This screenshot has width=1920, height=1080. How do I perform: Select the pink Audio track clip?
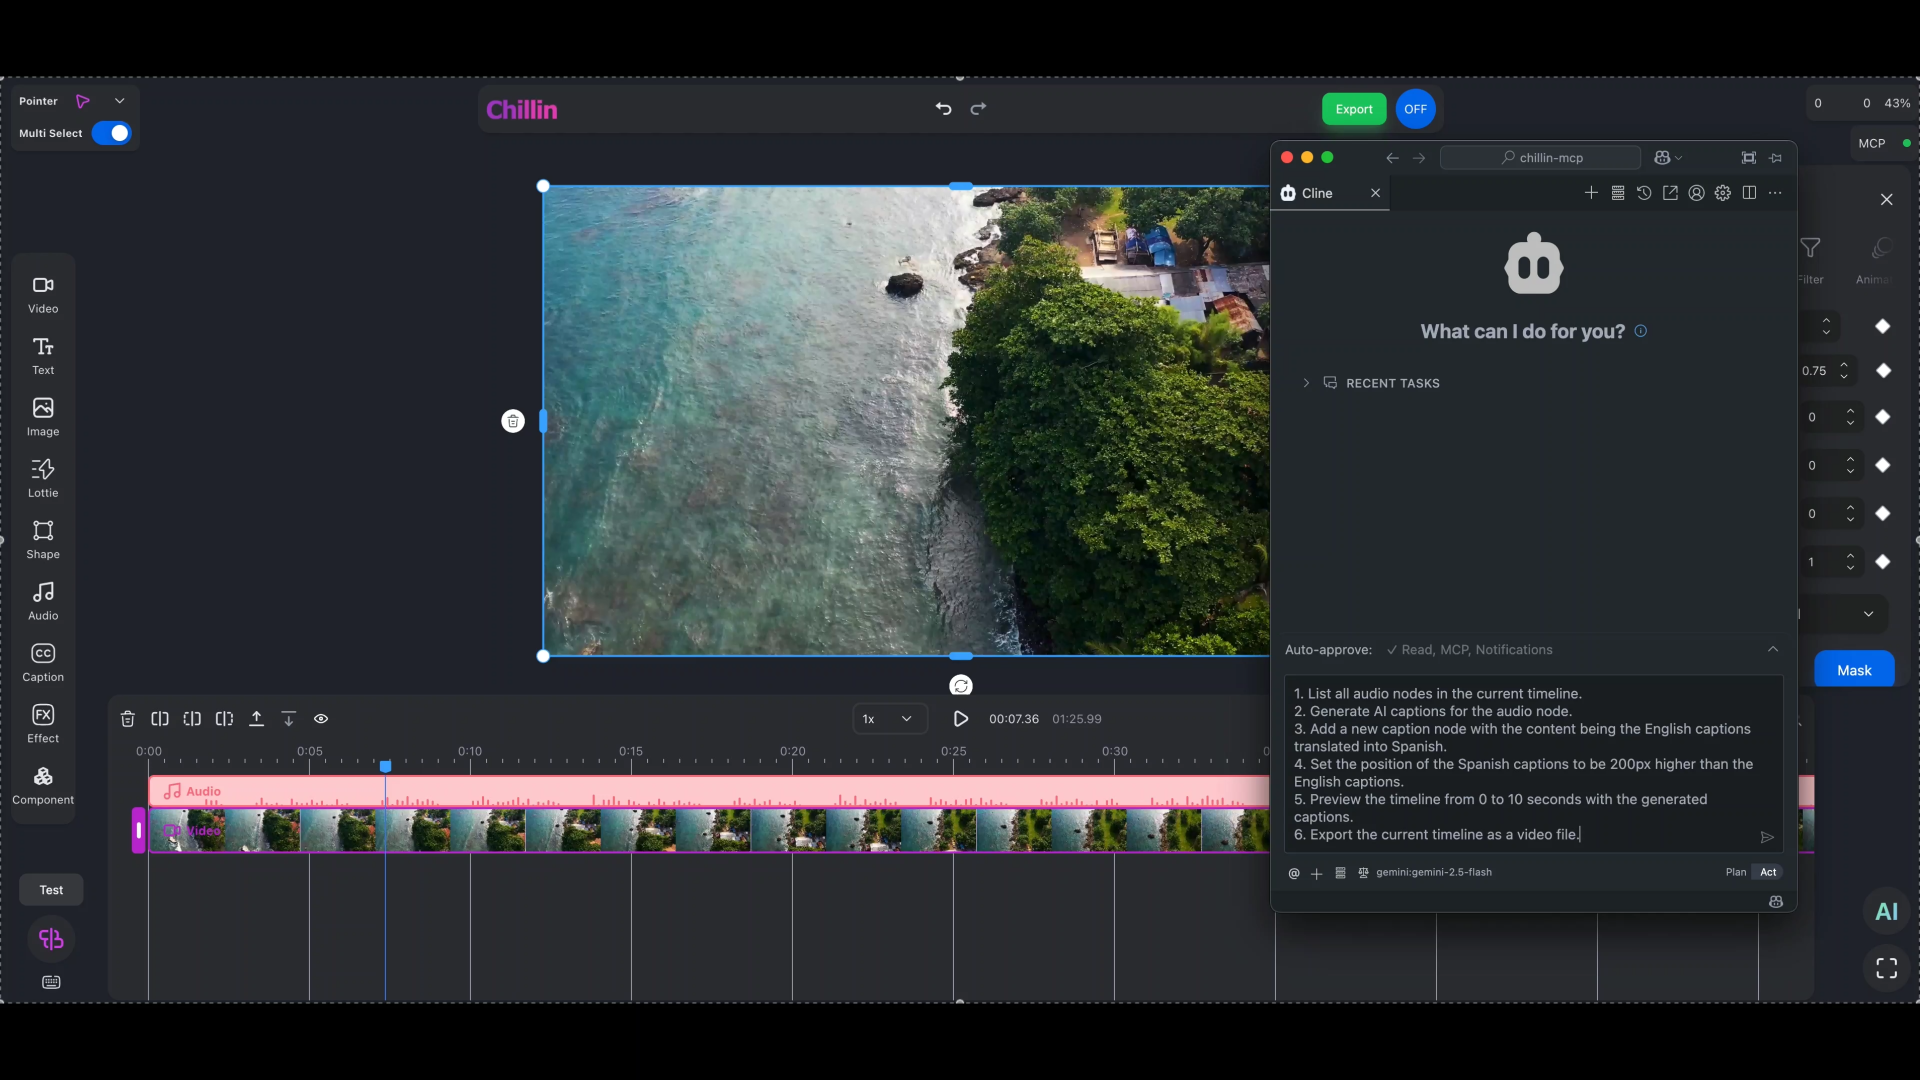tap(709, 791)
